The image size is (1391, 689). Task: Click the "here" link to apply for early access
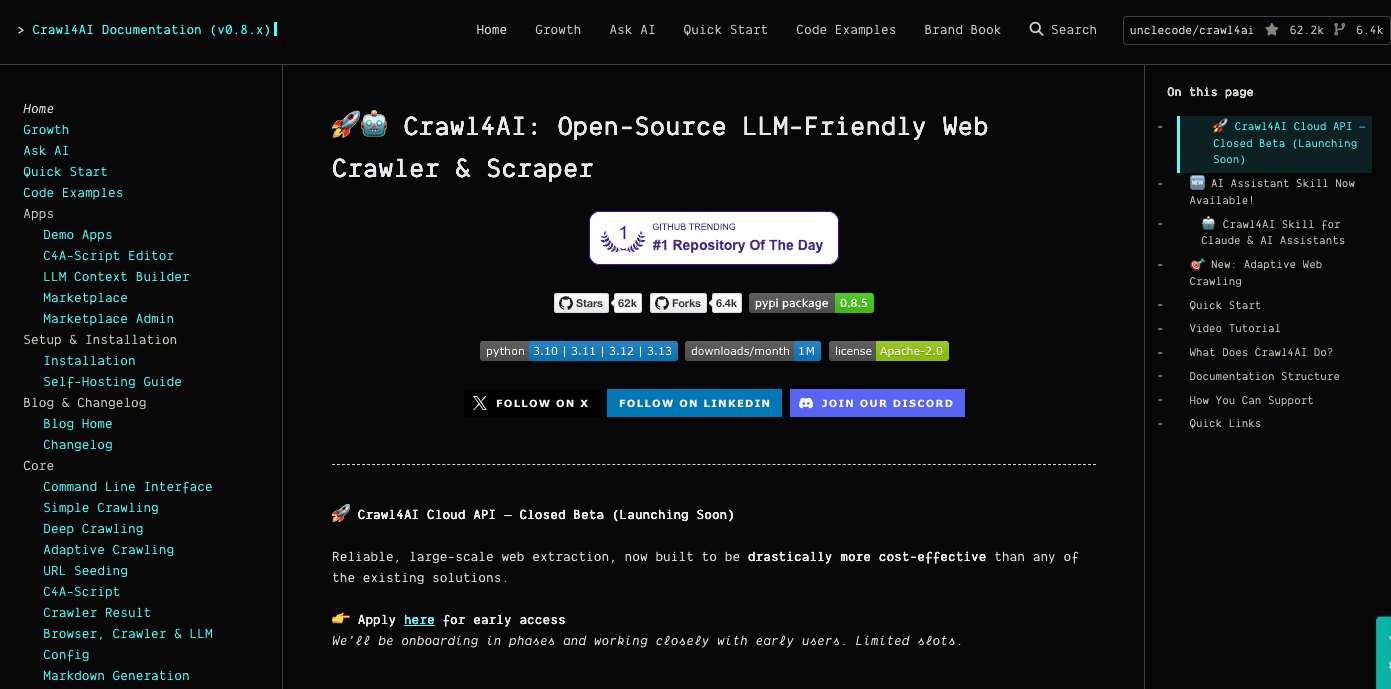click(418, 619)
